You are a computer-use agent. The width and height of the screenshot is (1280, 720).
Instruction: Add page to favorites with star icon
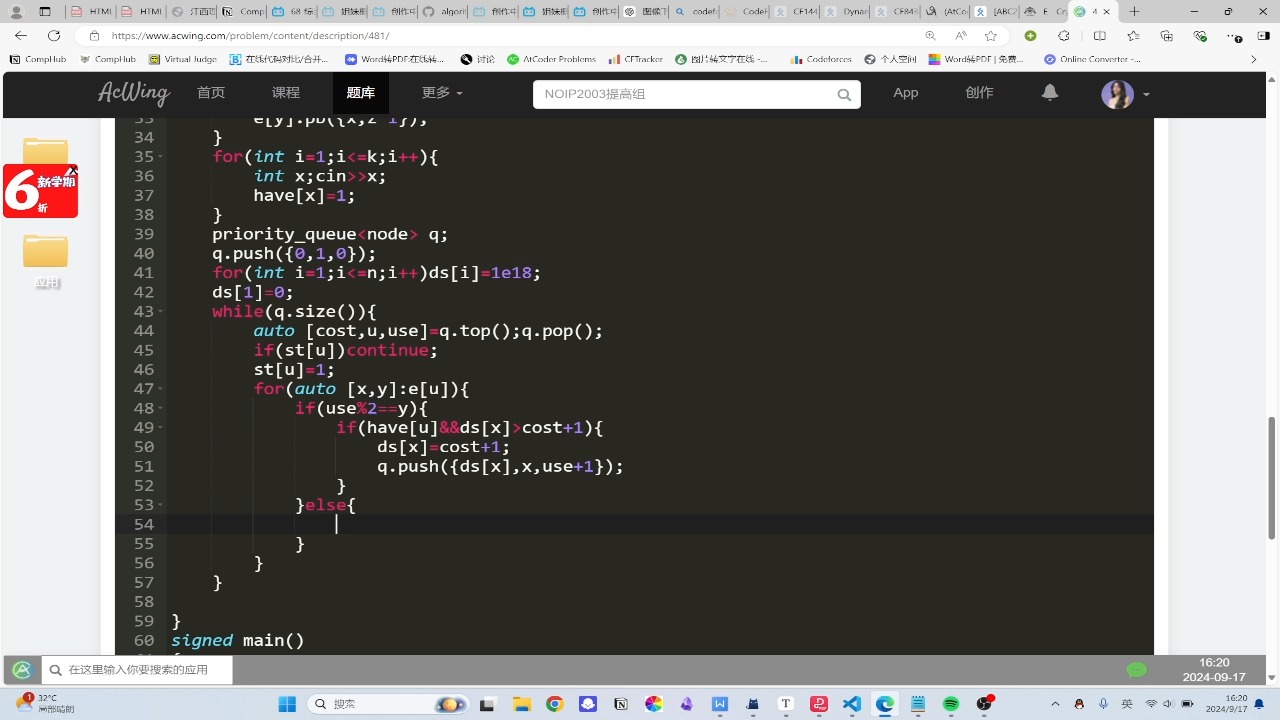pyautogui.click(x=990, y=35)
